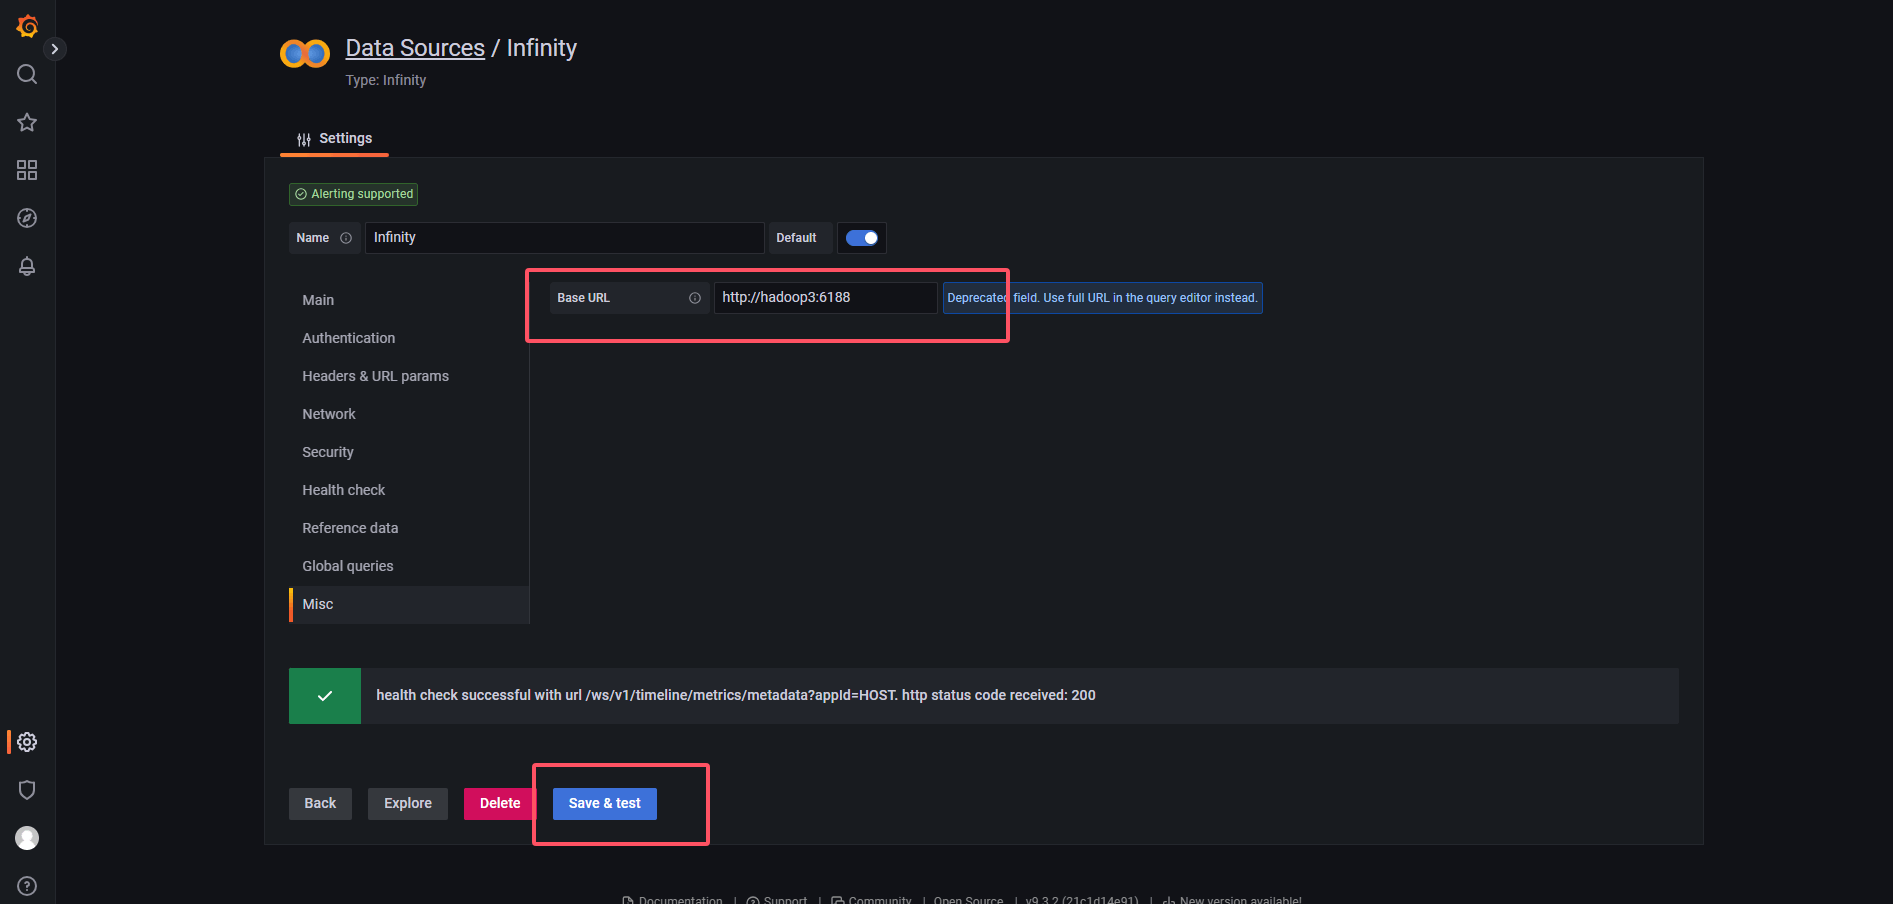The height and width of the screenshot is (904, 1893).
Task: Click the Save & test button
Action: coord(605,804)
